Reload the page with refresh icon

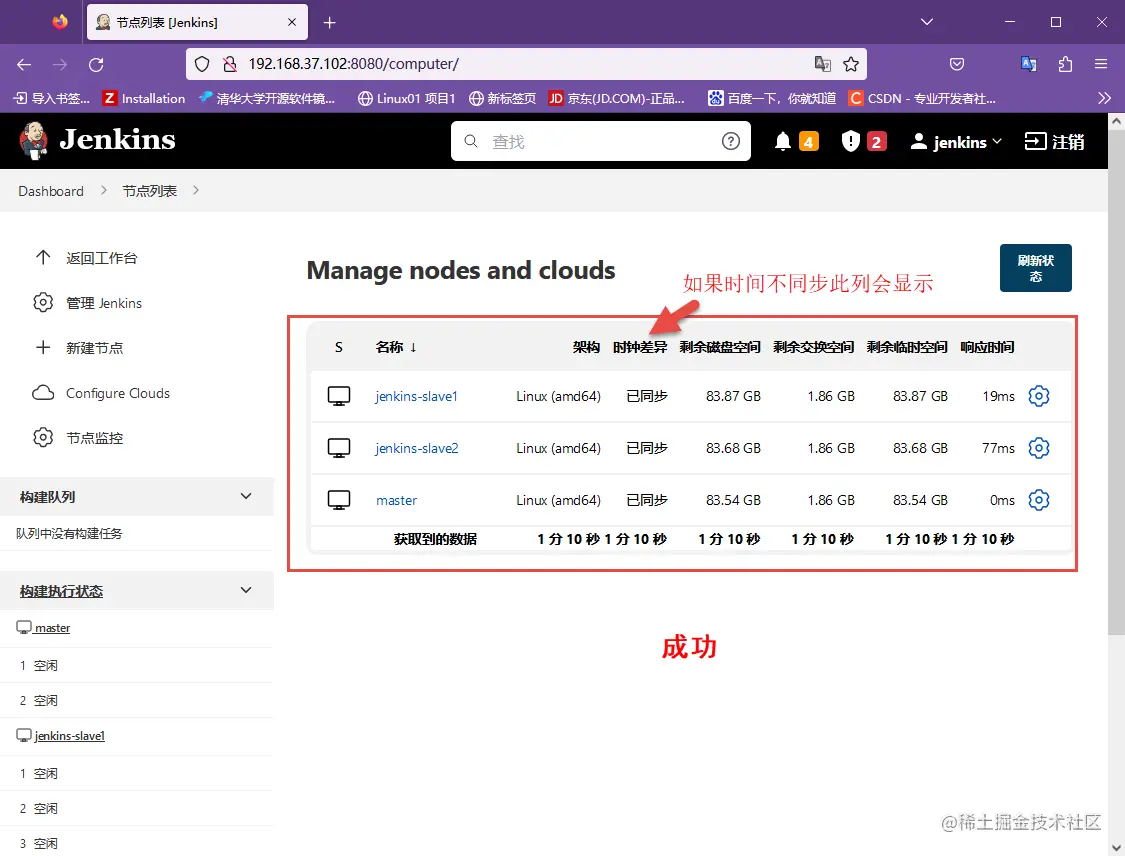point(96,65)
